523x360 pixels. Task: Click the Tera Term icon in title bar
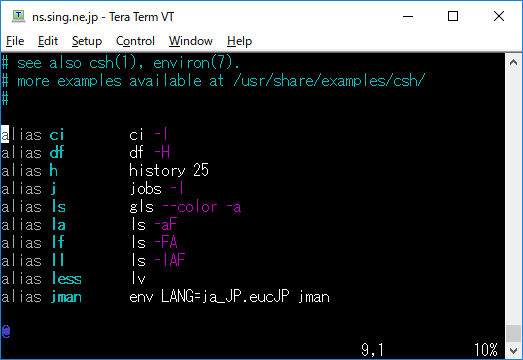pos(18,16)
